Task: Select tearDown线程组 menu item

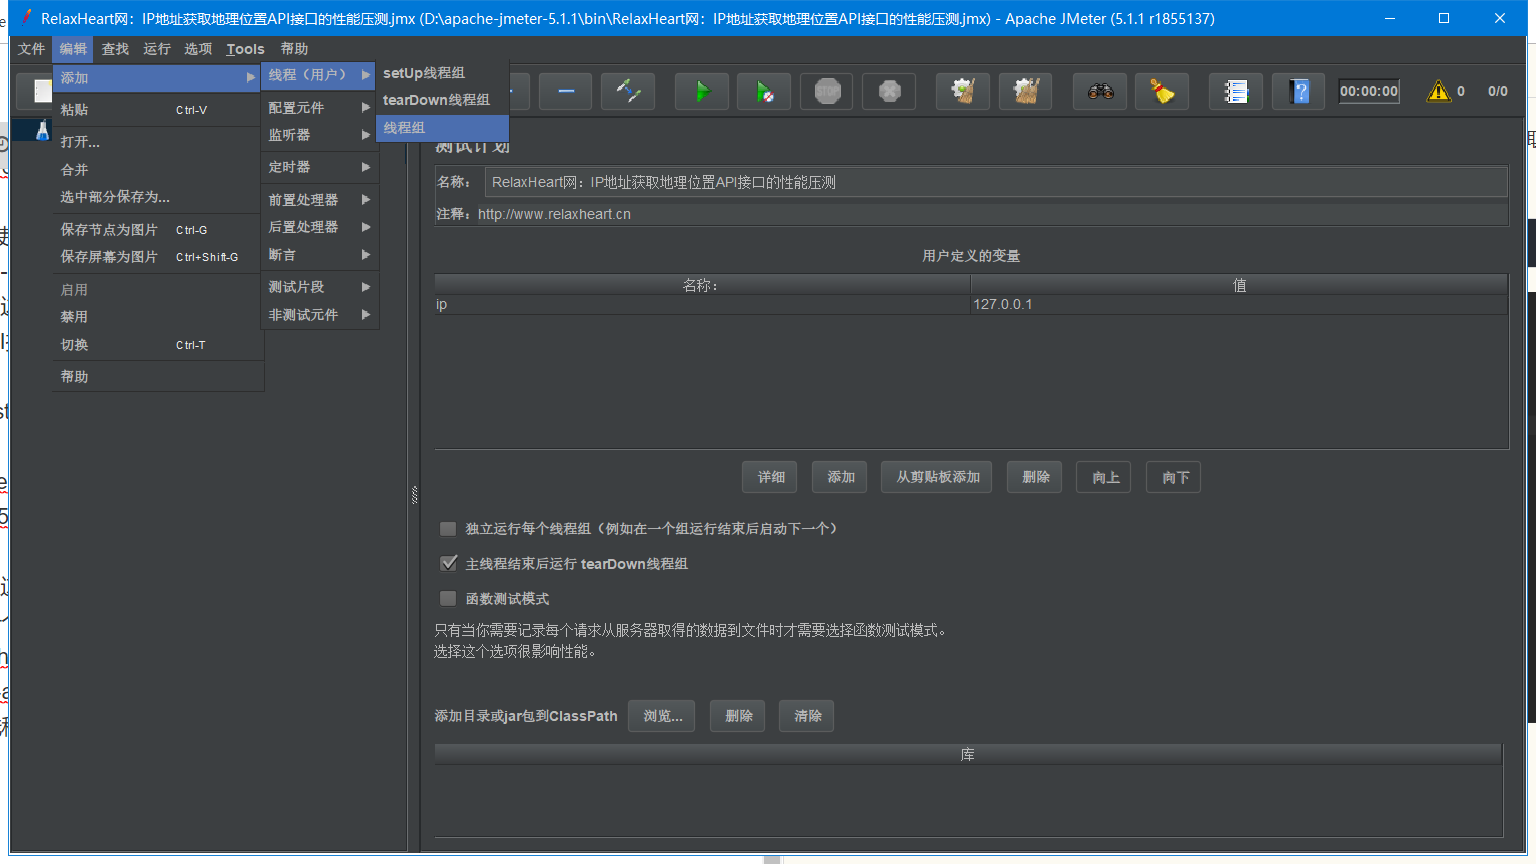Action: 442,100
